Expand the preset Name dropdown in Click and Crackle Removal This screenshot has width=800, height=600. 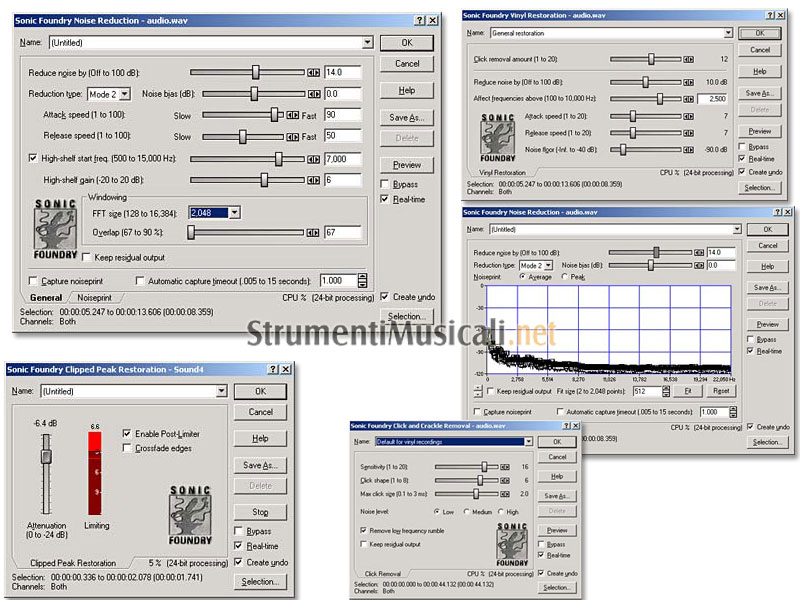pyautogui.click(x=528, y=441)
